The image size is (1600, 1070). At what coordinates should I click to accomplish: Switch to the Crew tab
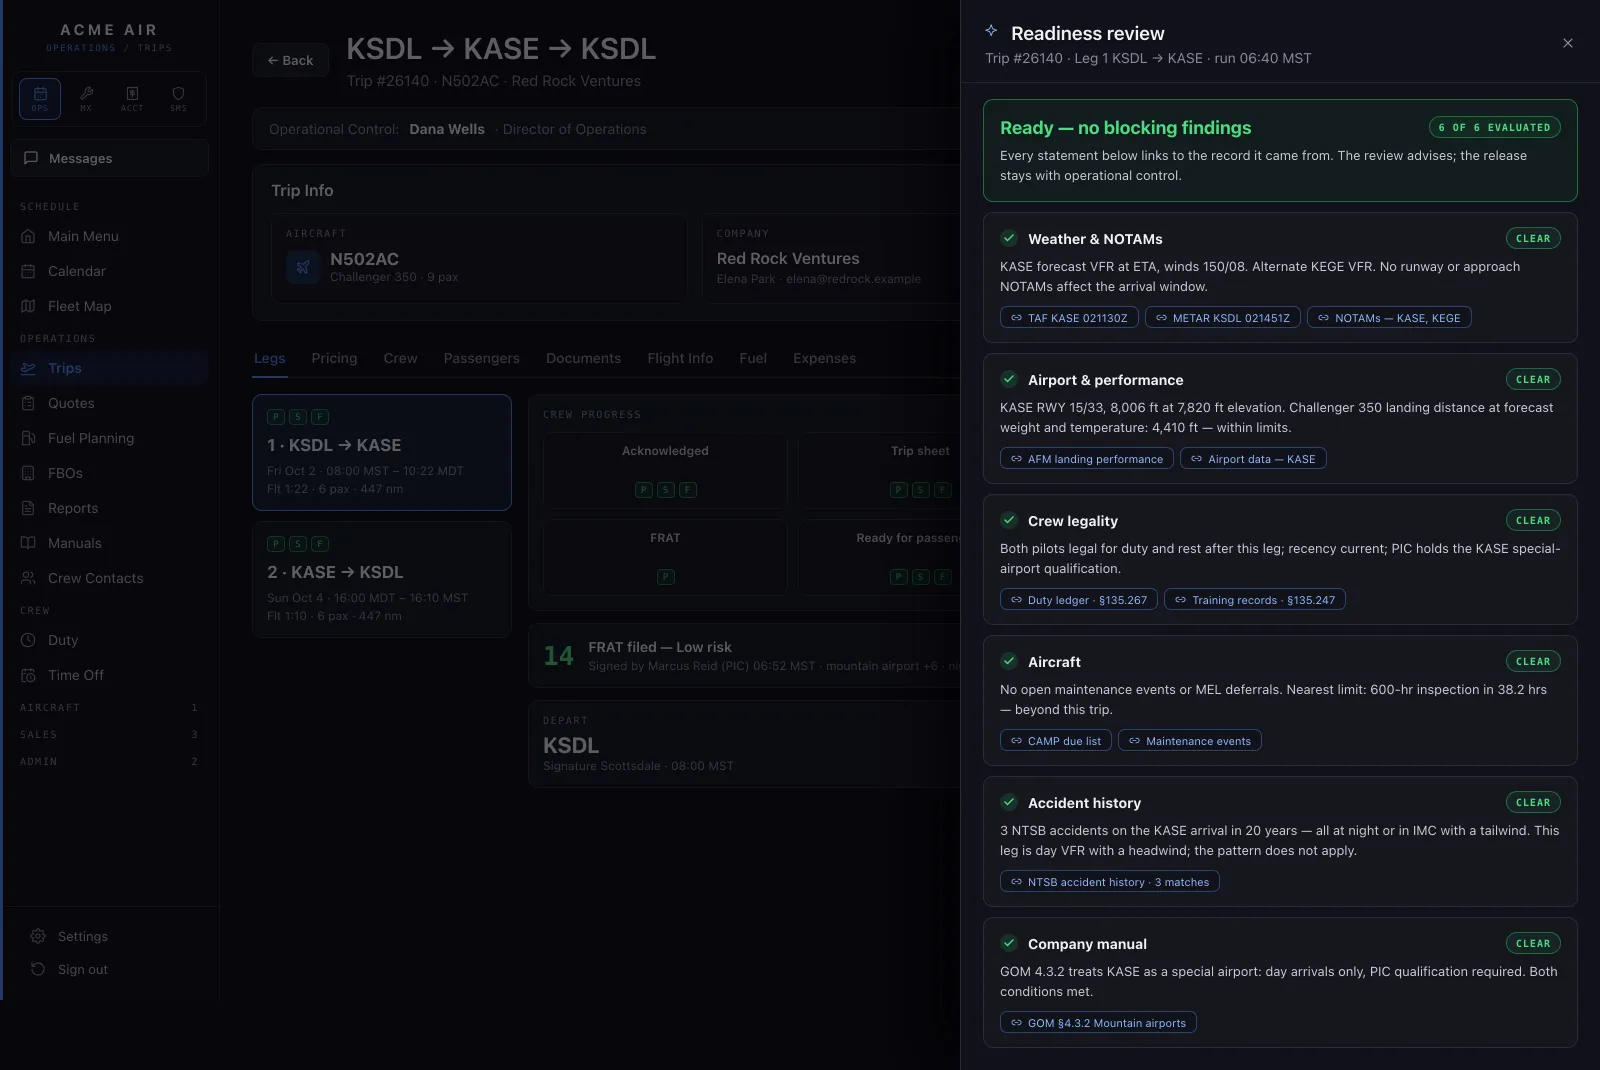click(x=400, y=358)
